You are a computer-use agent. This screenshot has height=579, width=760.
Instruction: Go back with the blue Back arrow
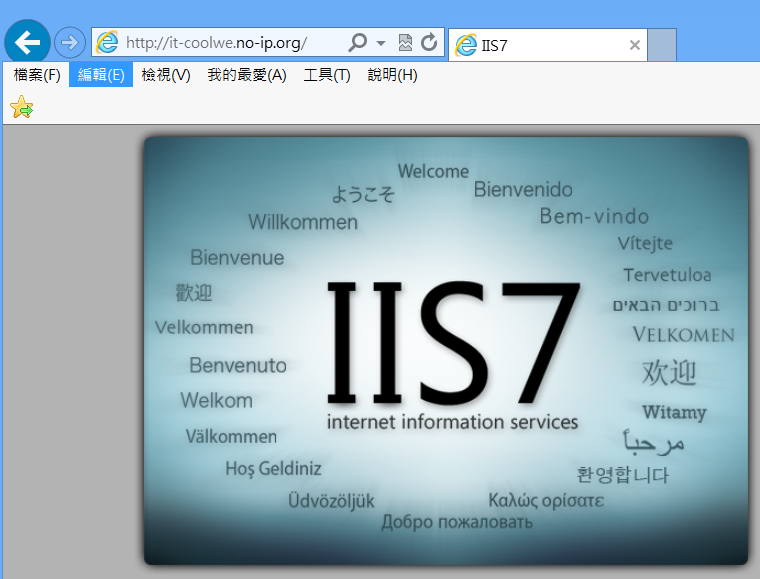[27, 43]
